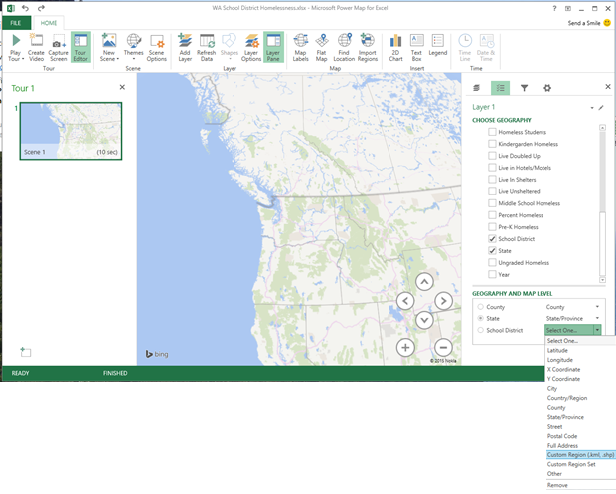616x494 pixels.
Task: Click Send a Smile feedback link
Action: 582,22
